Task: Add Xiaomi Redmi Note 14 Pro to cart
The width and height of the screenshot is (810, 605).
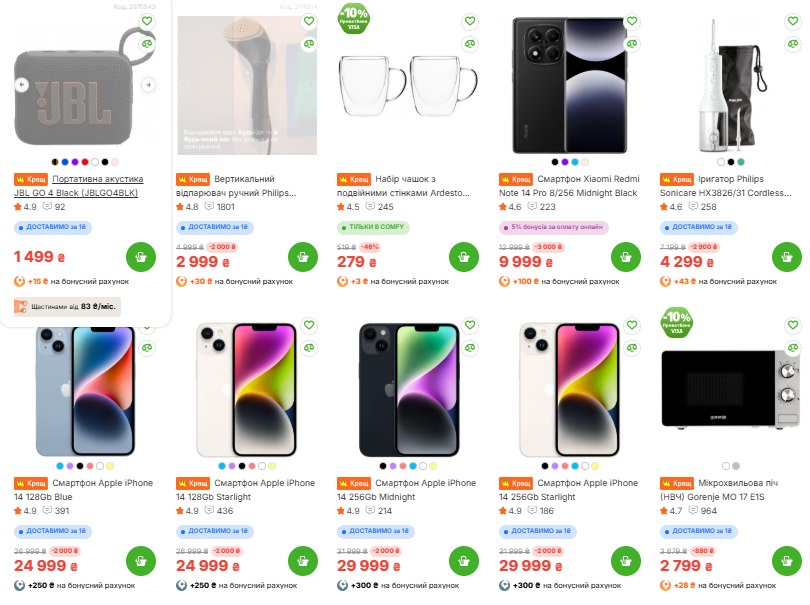Action: (625, 256)
